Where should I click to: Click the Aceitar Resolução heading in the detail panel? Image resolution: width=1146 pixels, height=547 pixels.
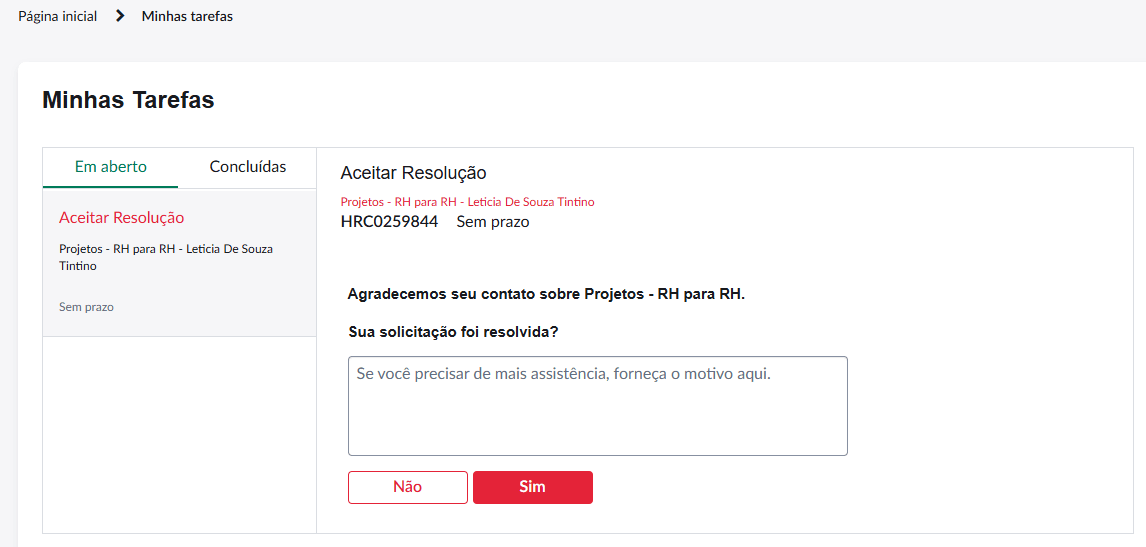tap(414, 173)
